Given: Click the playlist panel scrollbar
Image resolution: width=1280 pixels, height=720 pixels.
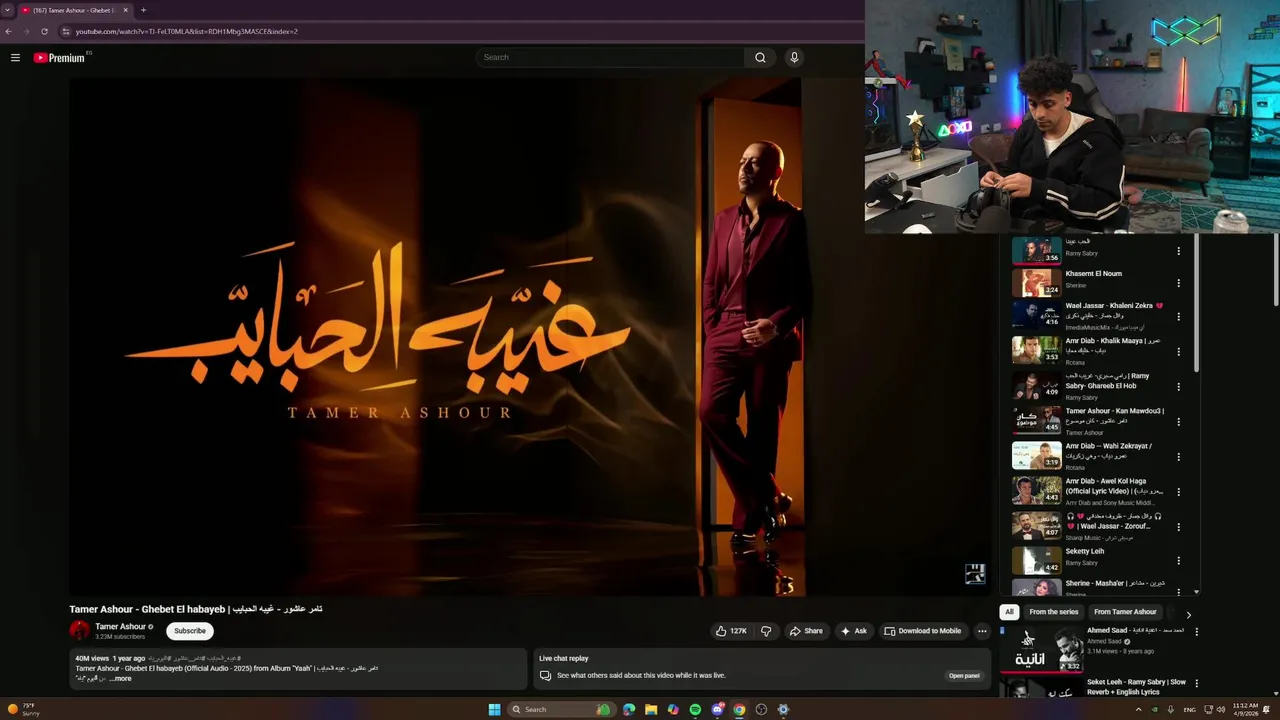Looking at the screenshot, I should [1196, 305].
